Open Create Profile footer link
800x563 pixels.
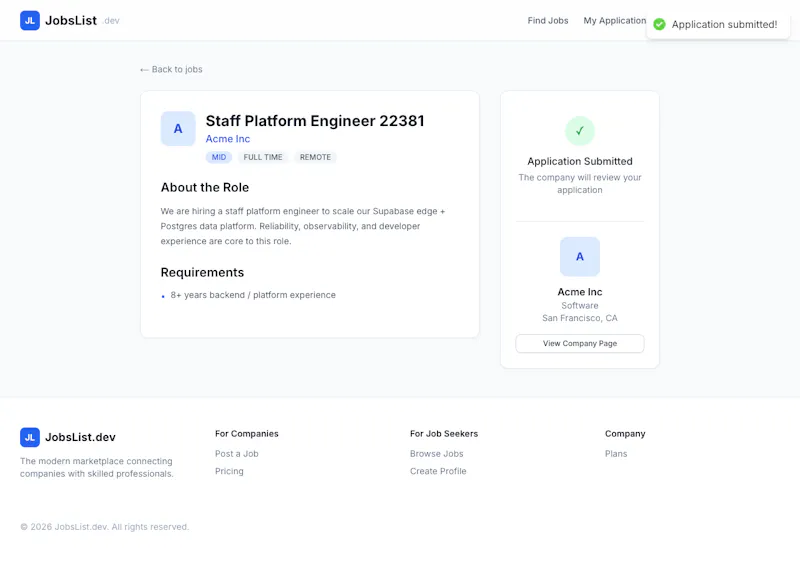(x=438, y=471)
